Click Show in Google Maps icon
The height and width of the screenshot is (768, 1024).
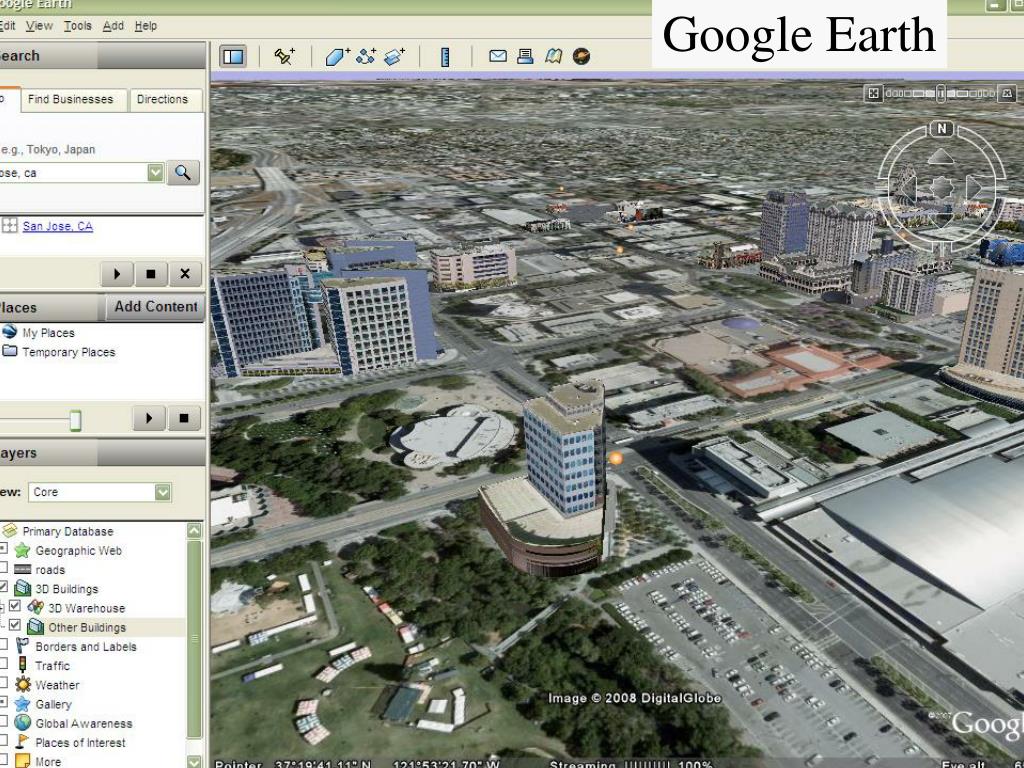click(x=553, y=56)
